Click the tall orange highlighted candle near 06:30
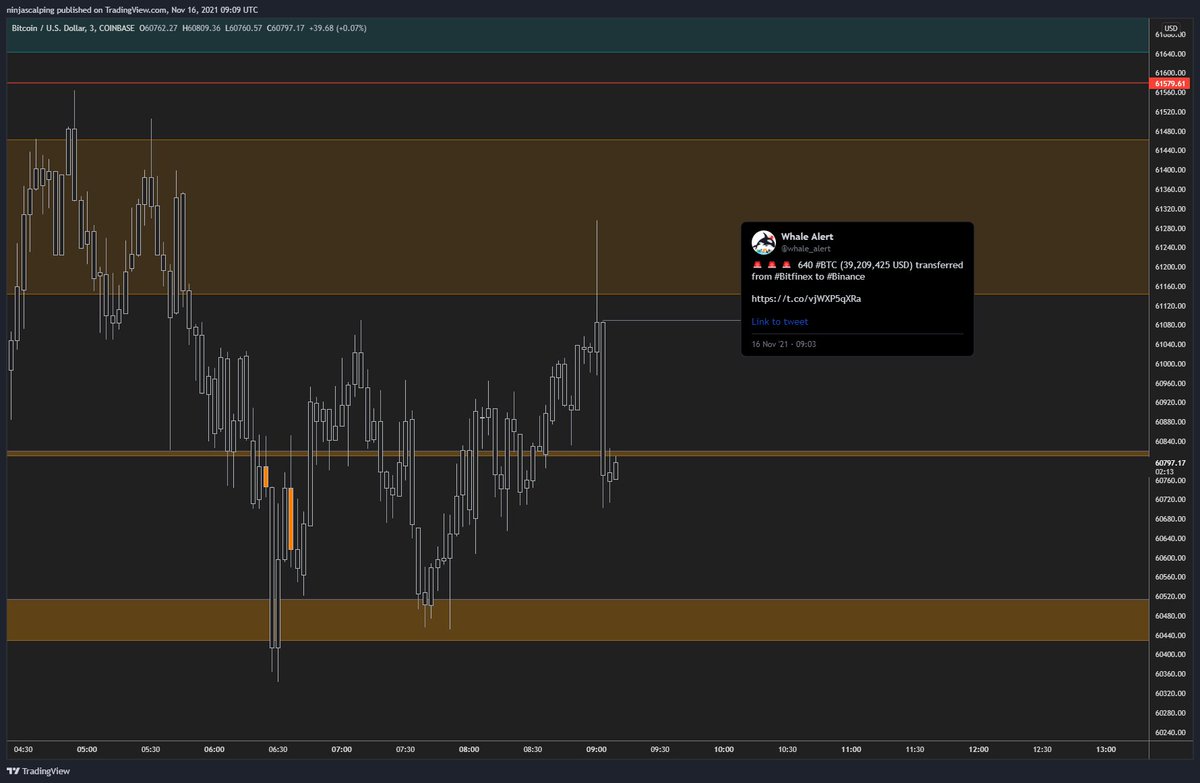 tap(291, 518)
